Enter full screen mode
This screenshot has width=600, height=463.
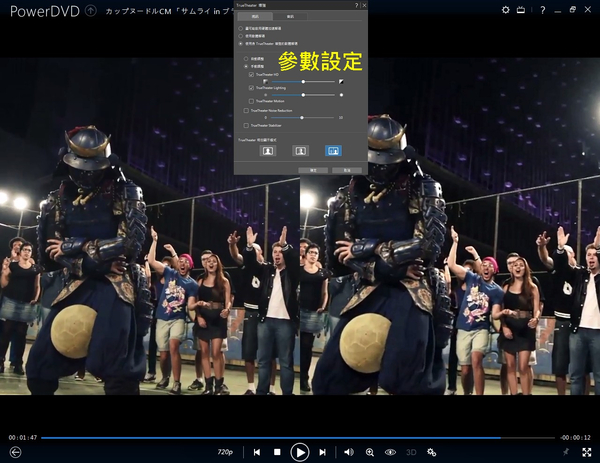coord(587,452)
